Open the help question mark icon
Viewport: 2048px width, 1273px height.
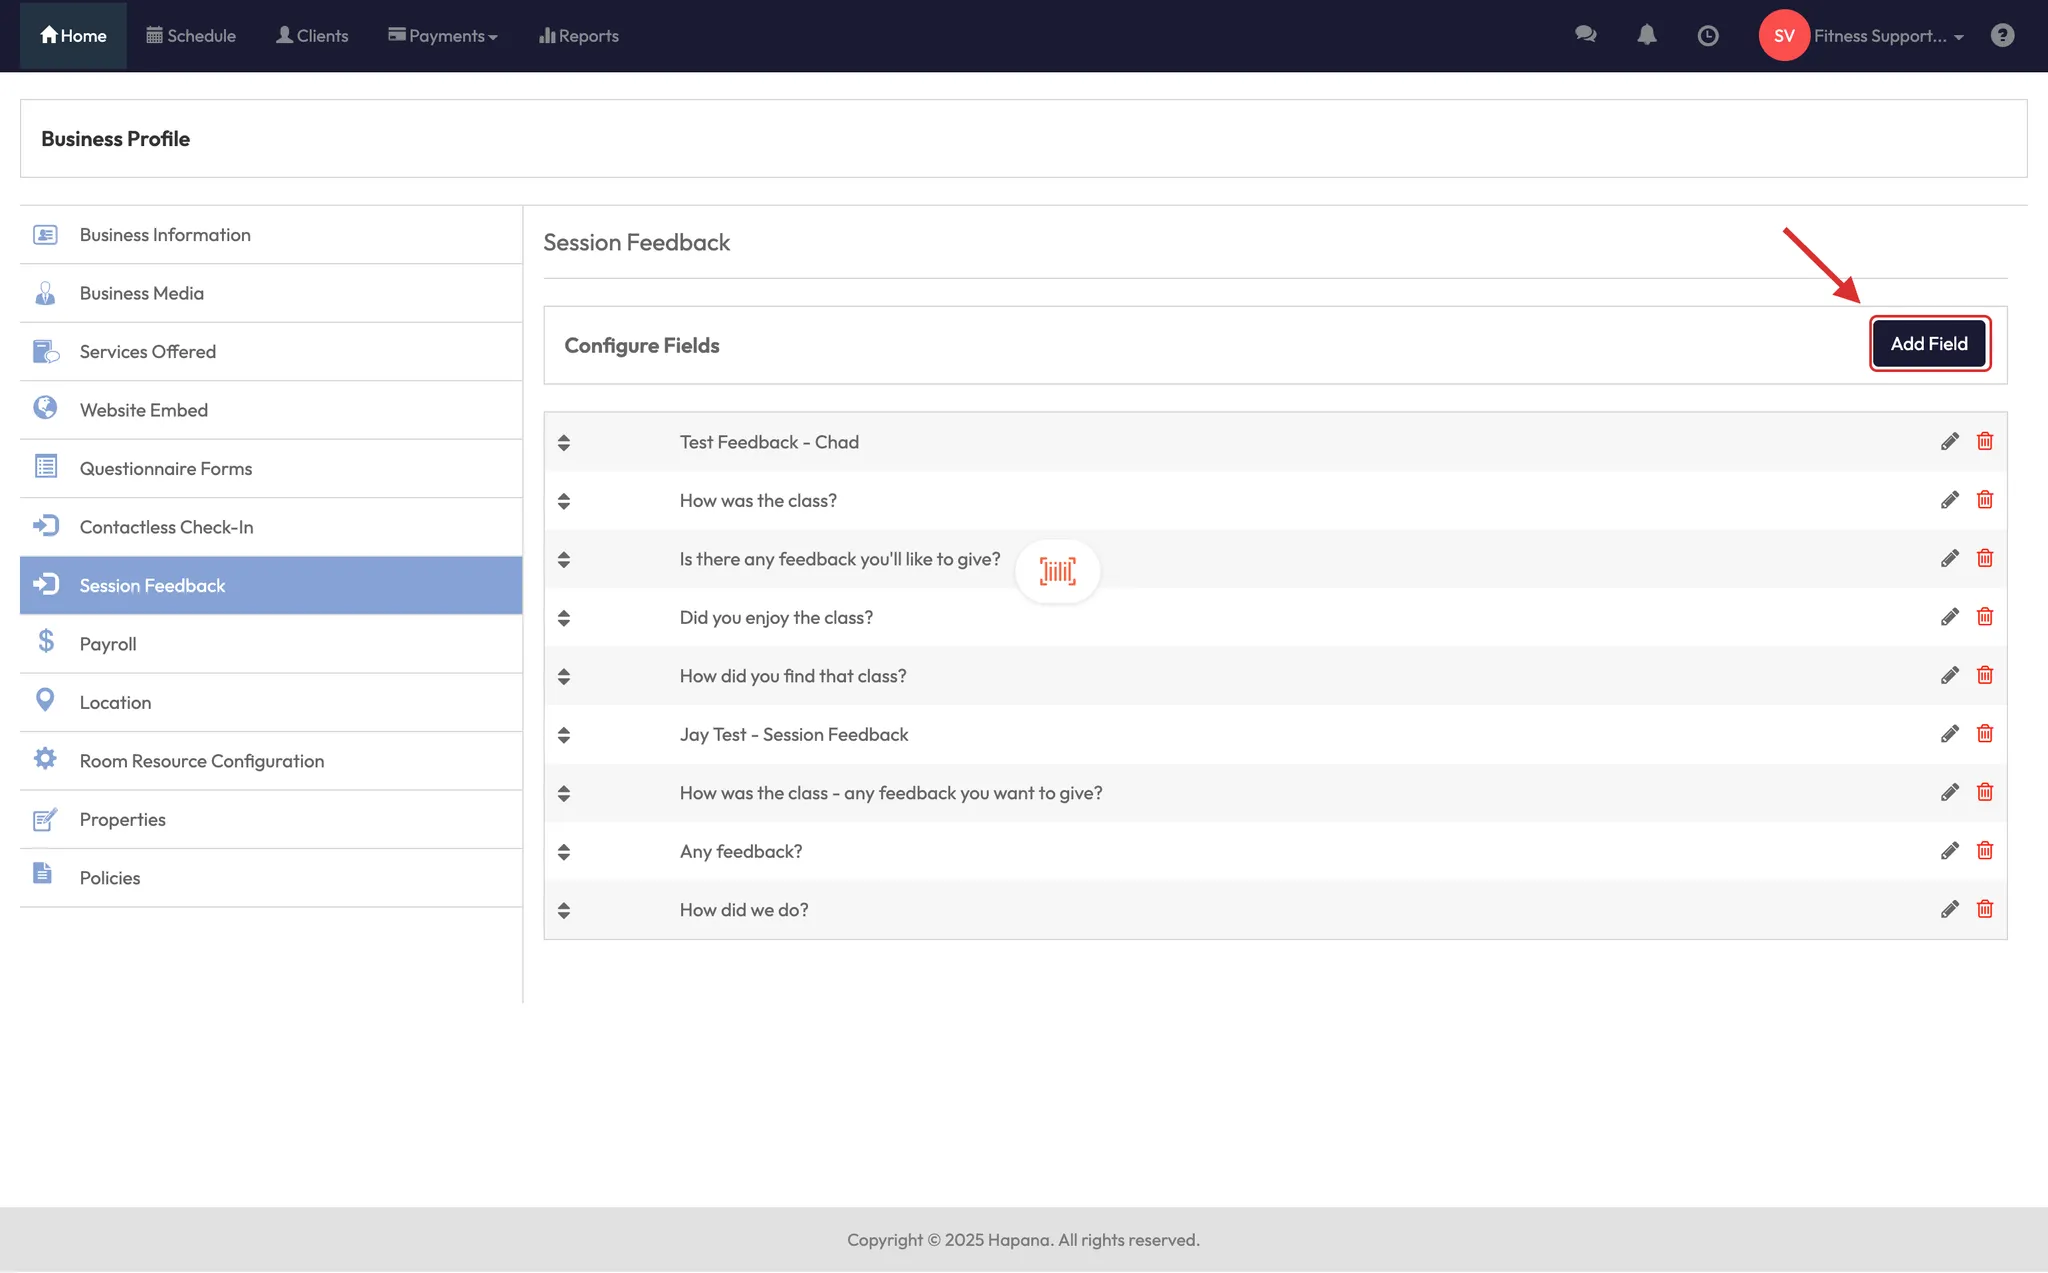[x=2002, y=35]
